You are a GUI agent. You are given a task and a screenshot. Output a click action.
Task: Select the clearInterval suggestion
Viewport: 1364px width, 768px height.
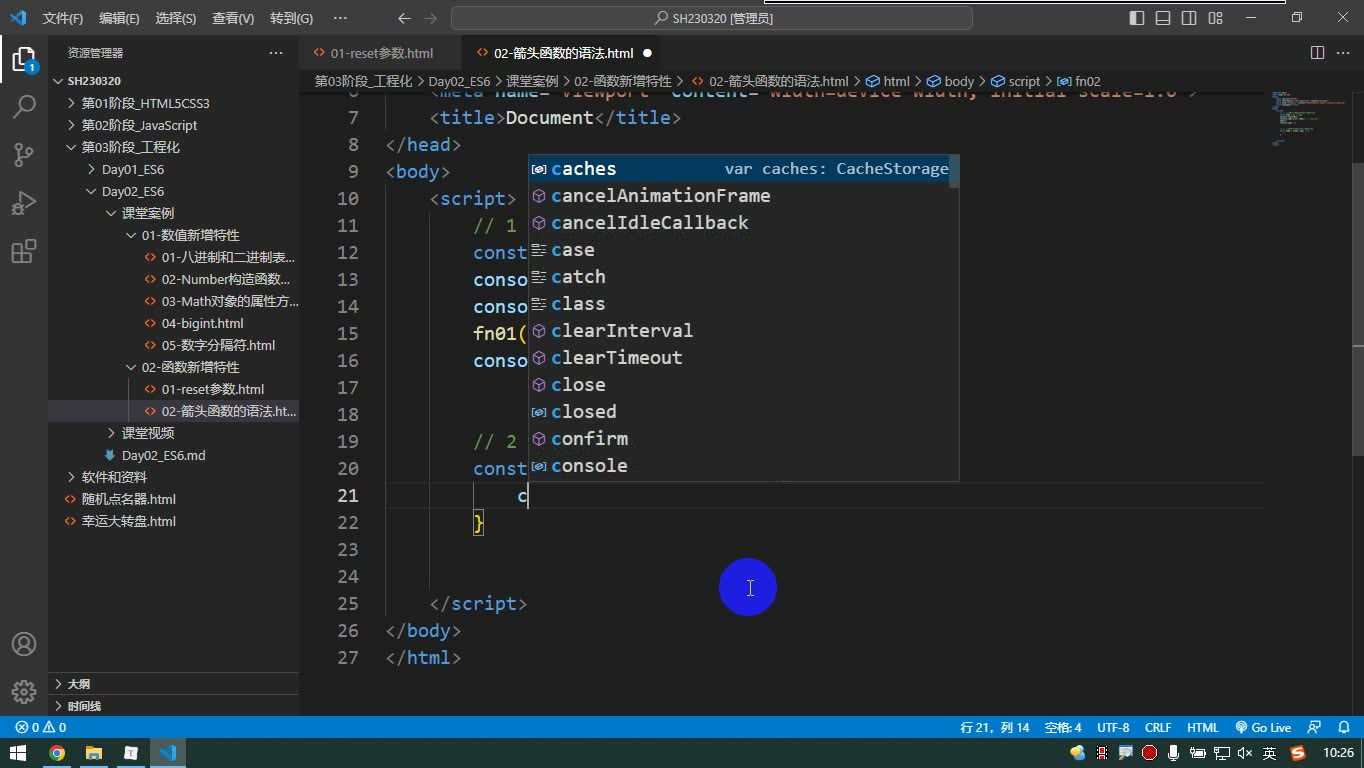[x=743, y=331]
